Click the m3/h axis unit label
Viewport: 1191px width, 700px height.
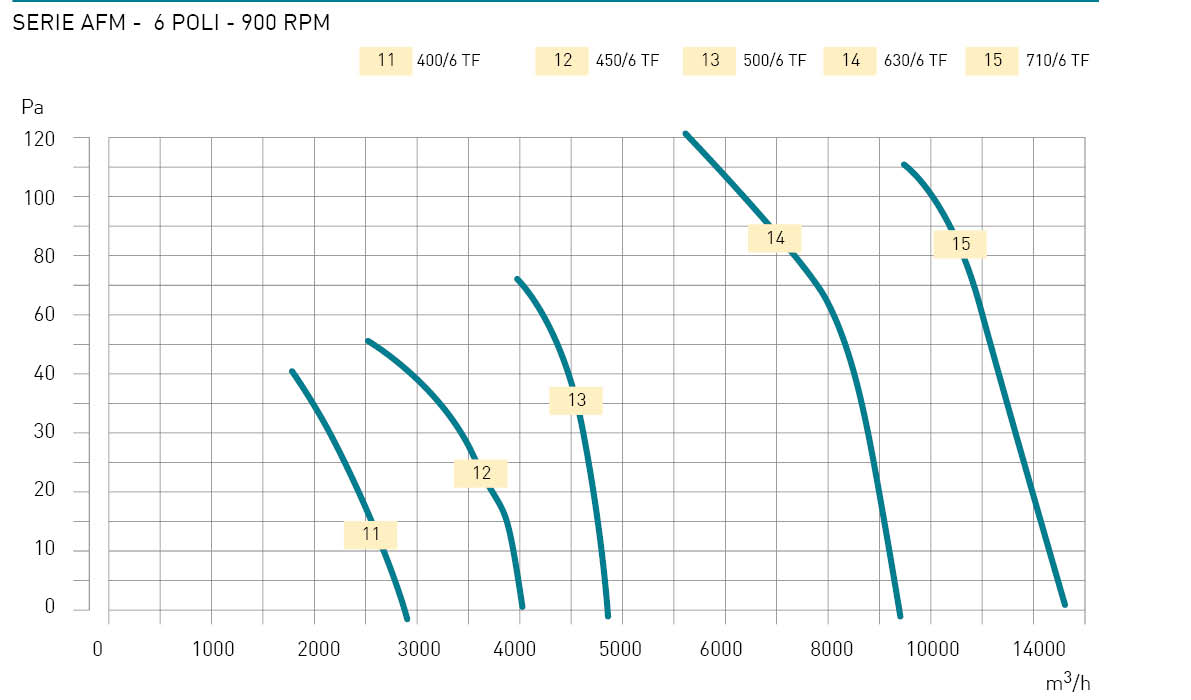click(1068, 681)
